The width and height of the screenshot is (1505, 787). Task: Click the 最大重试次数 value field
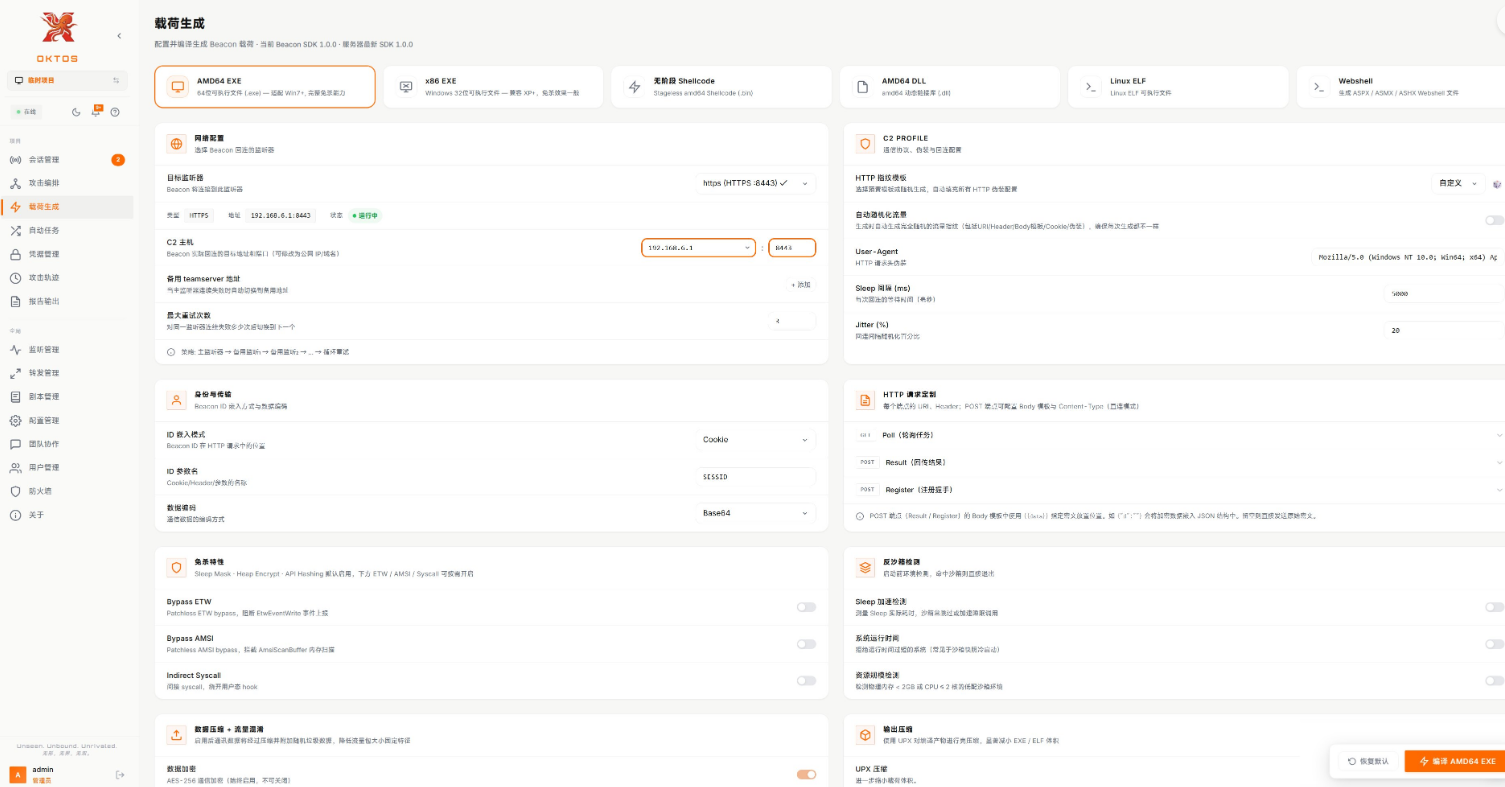coord(794,322)
